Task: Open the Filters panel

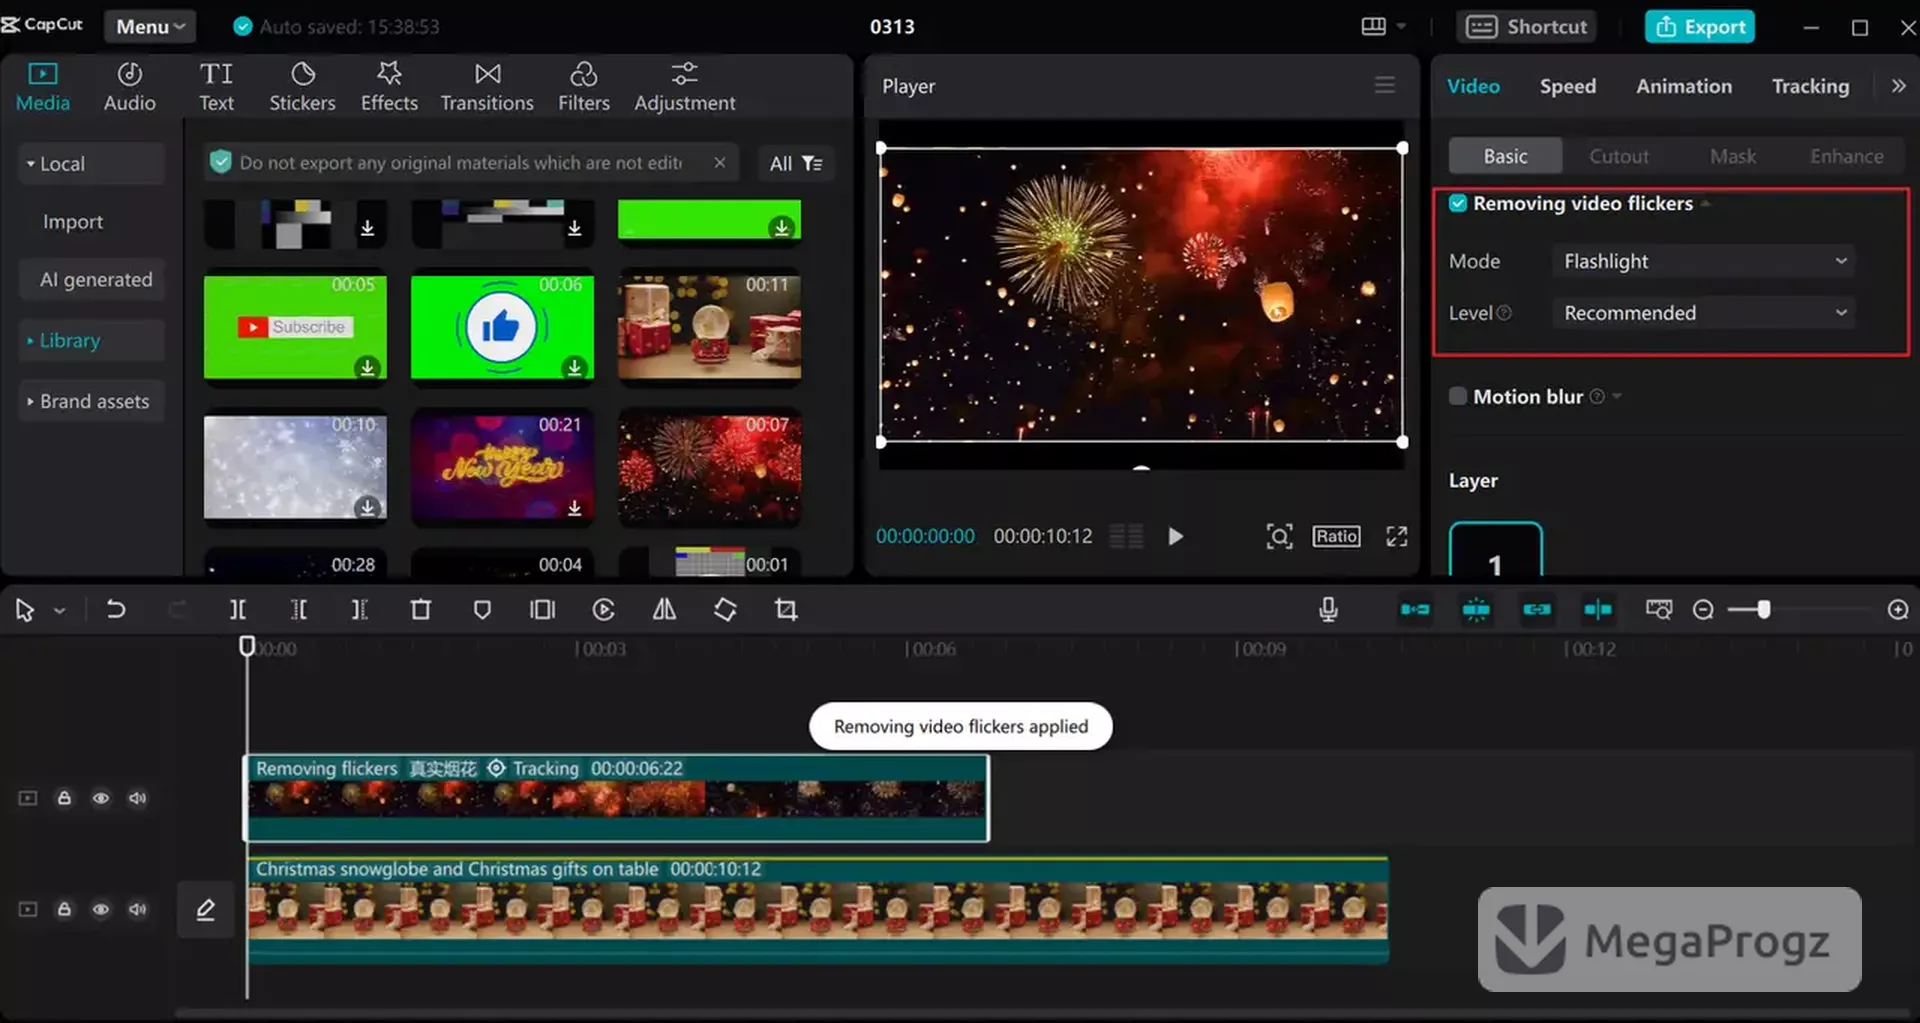Action: pos(584,87)
